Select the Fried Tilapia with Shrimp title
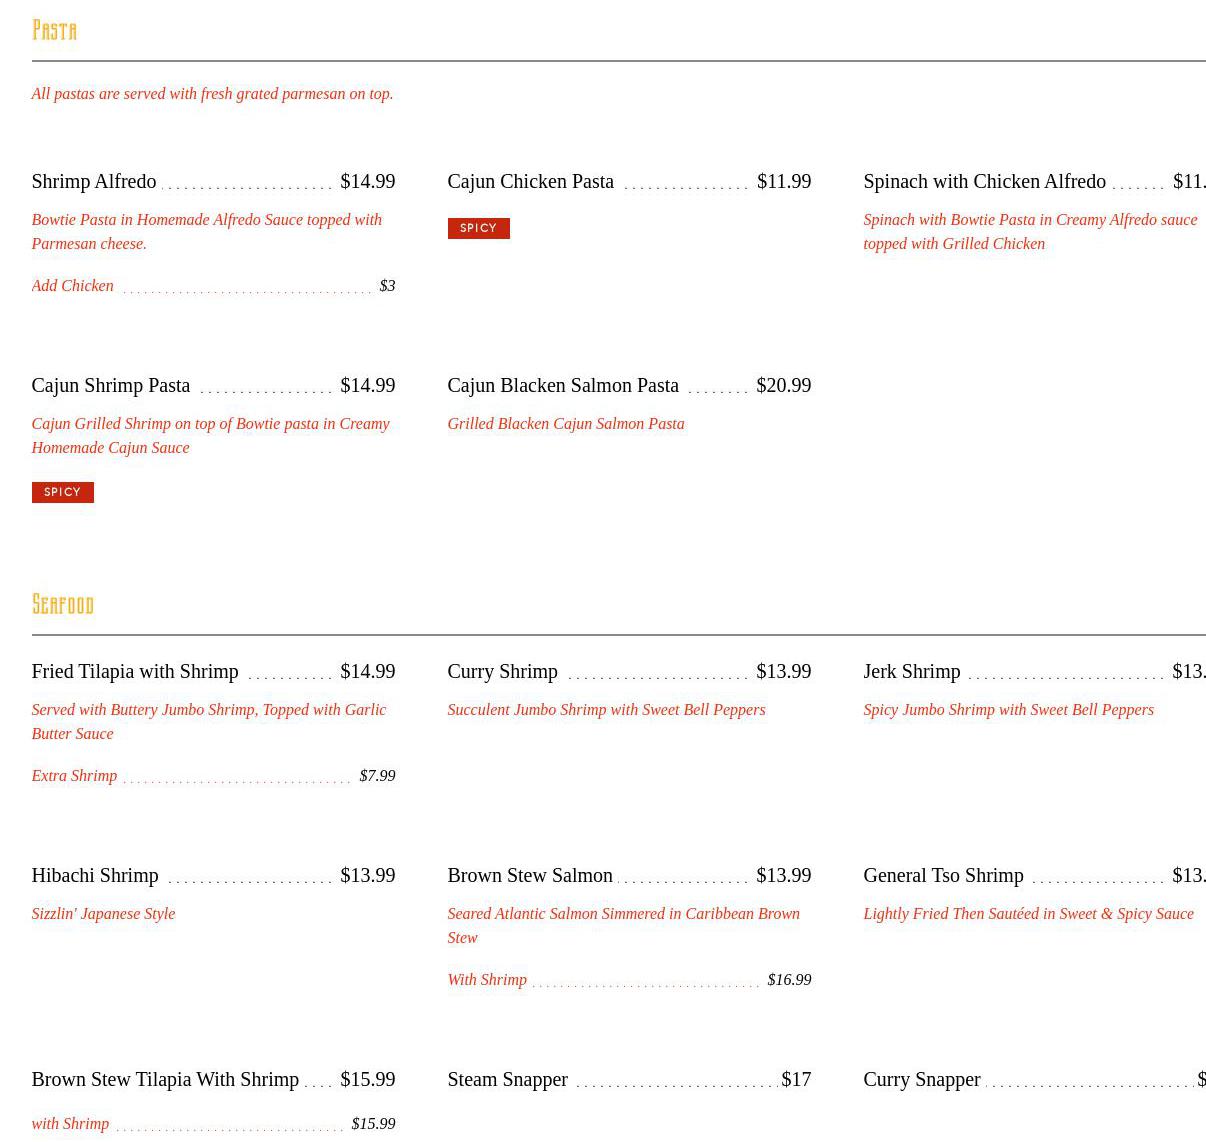This screenshot has height=1142, width=1206. click(135, 671)
